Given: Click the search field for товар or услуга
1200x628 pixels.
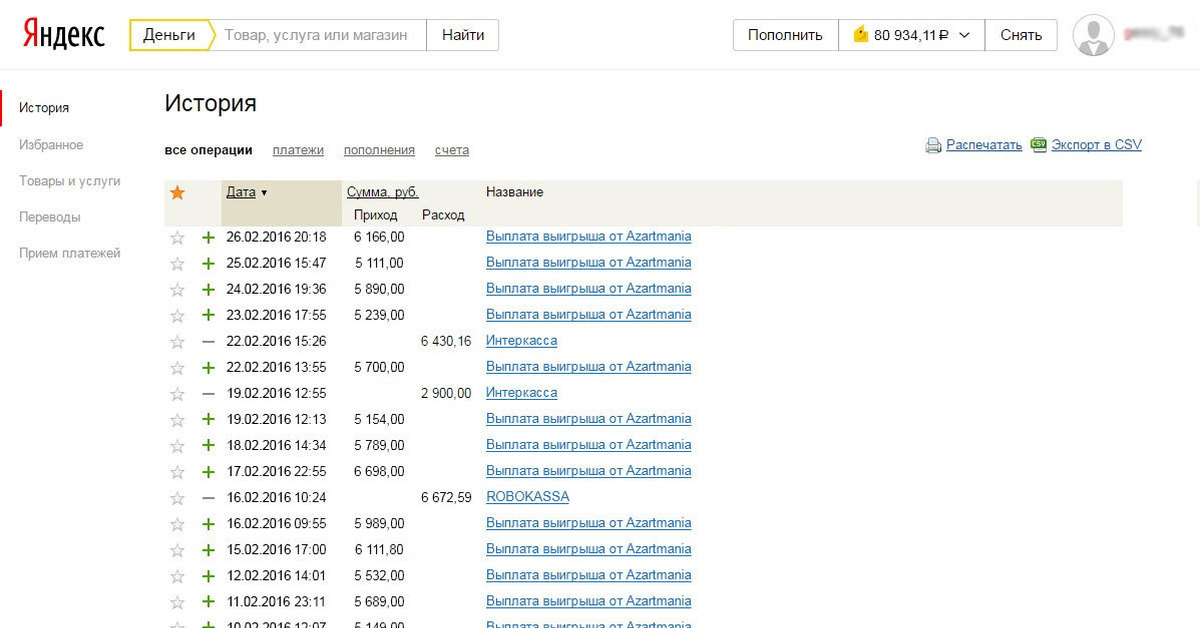Looking at the screenshot, I should pos(316,35).
